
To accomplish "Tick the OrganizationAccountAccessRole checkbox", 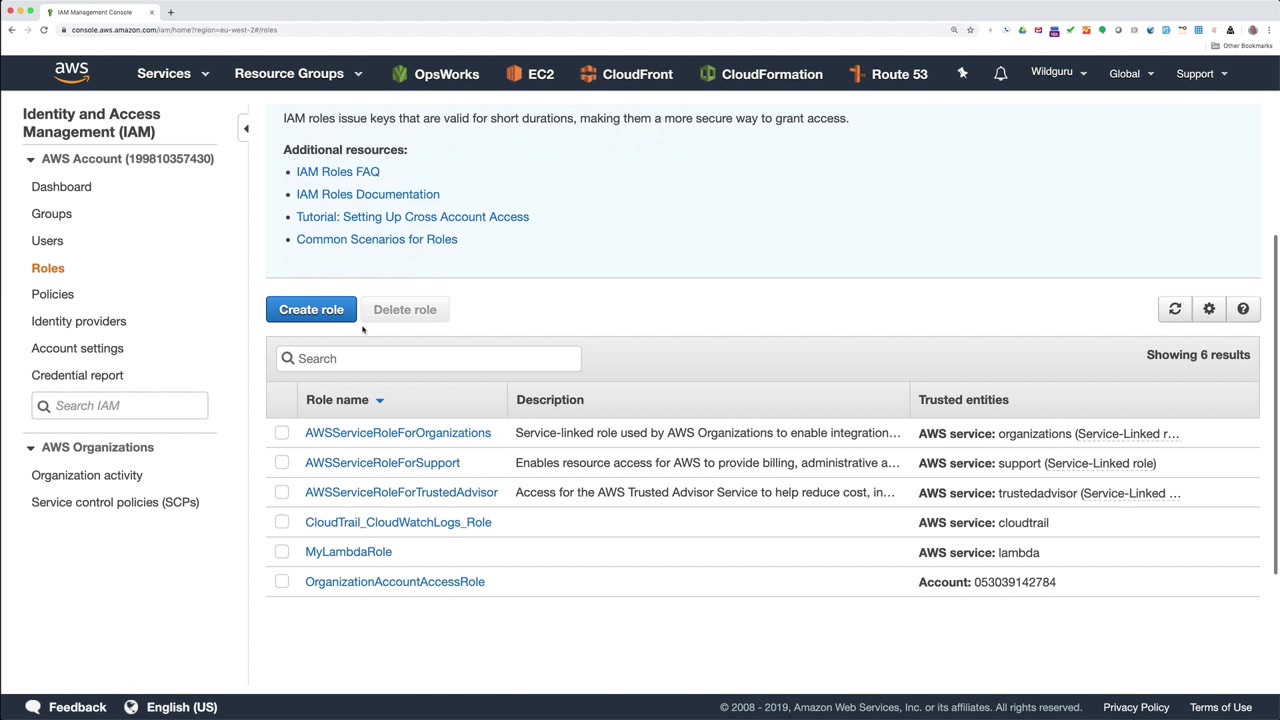I will 282,581.
